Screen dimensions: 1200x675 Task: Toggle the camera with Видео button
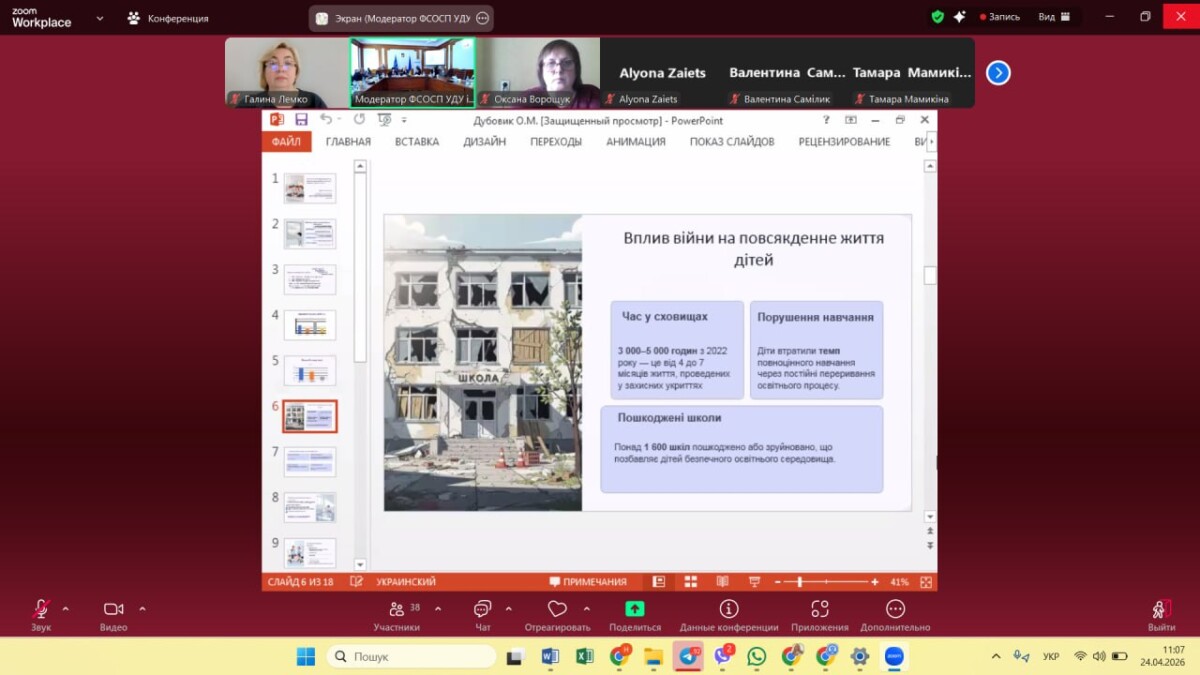pyautogui.click(x=113, y=609)
